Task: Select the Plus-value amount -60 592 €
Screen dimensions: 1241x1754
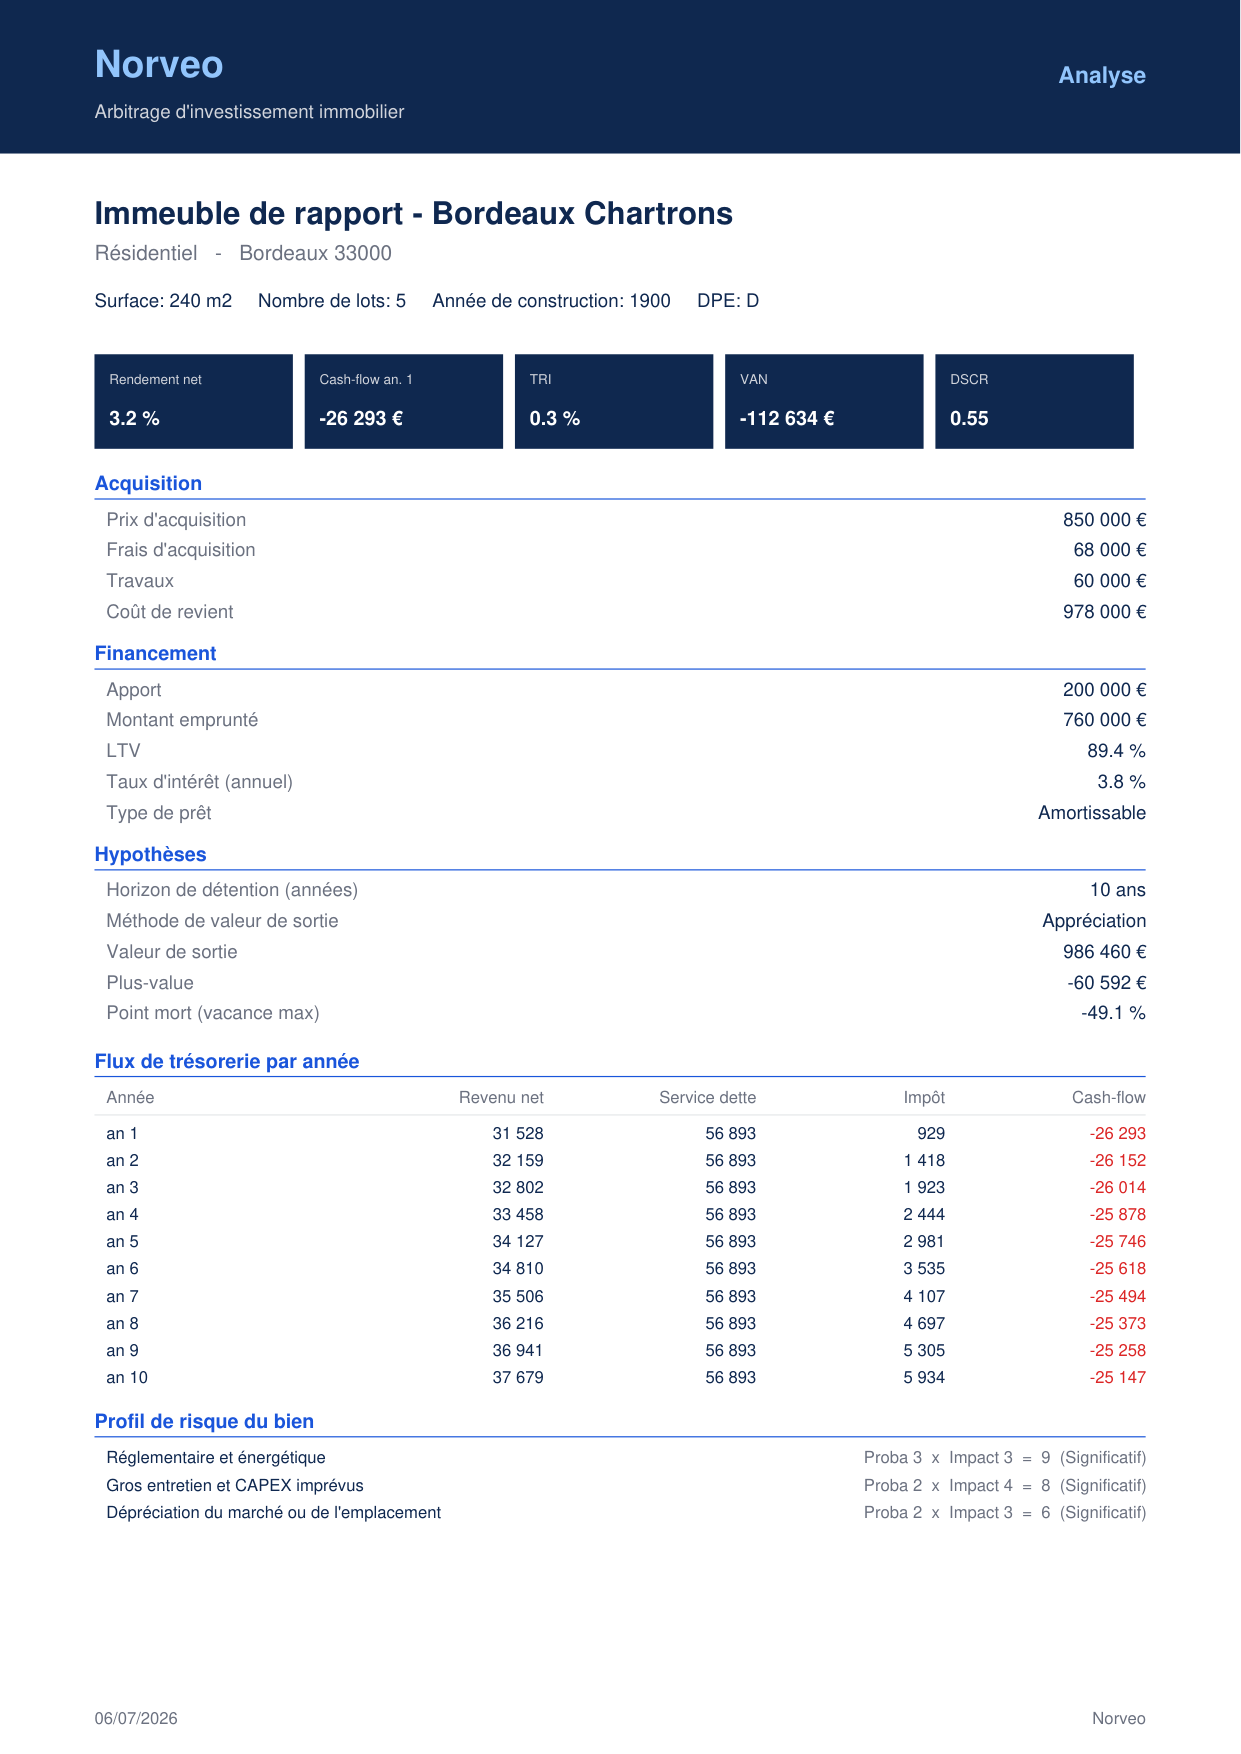Action: [1106, 983]
